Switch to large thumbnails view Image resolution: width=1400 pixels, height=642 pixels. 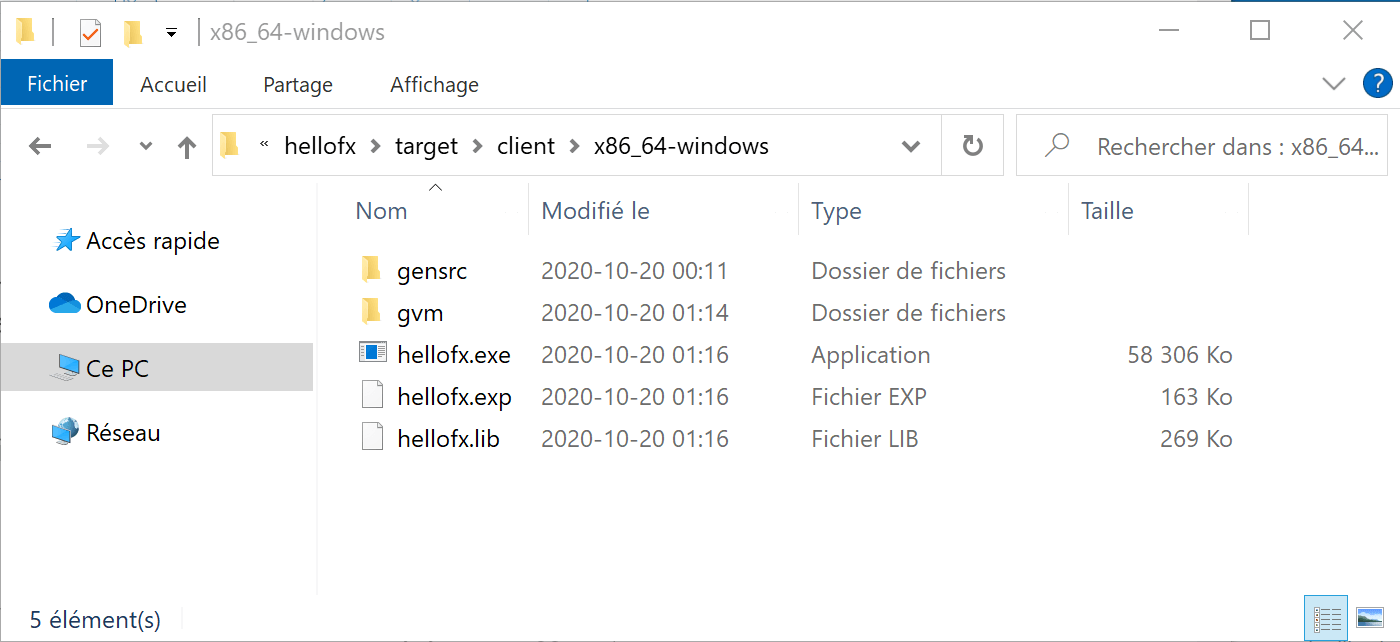pos(1371,617)
